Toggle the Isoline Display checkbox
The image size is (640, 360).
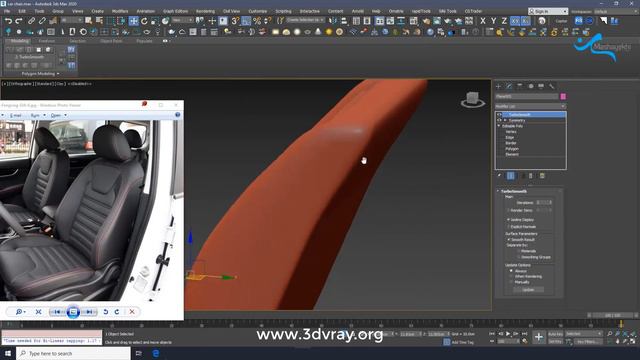[509, 220]
